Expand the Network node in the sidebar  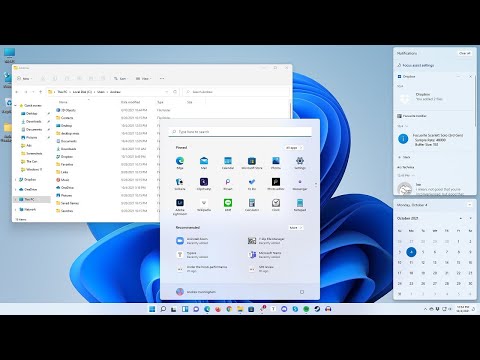(x=16, y=210)
